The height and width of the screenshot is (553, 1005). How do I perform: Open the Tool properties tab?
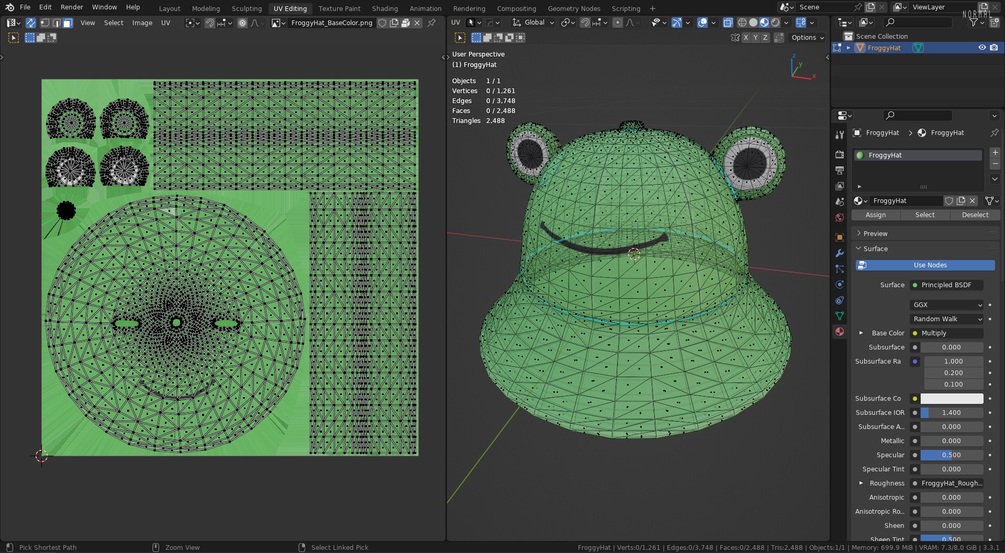[x=840, y=135]
